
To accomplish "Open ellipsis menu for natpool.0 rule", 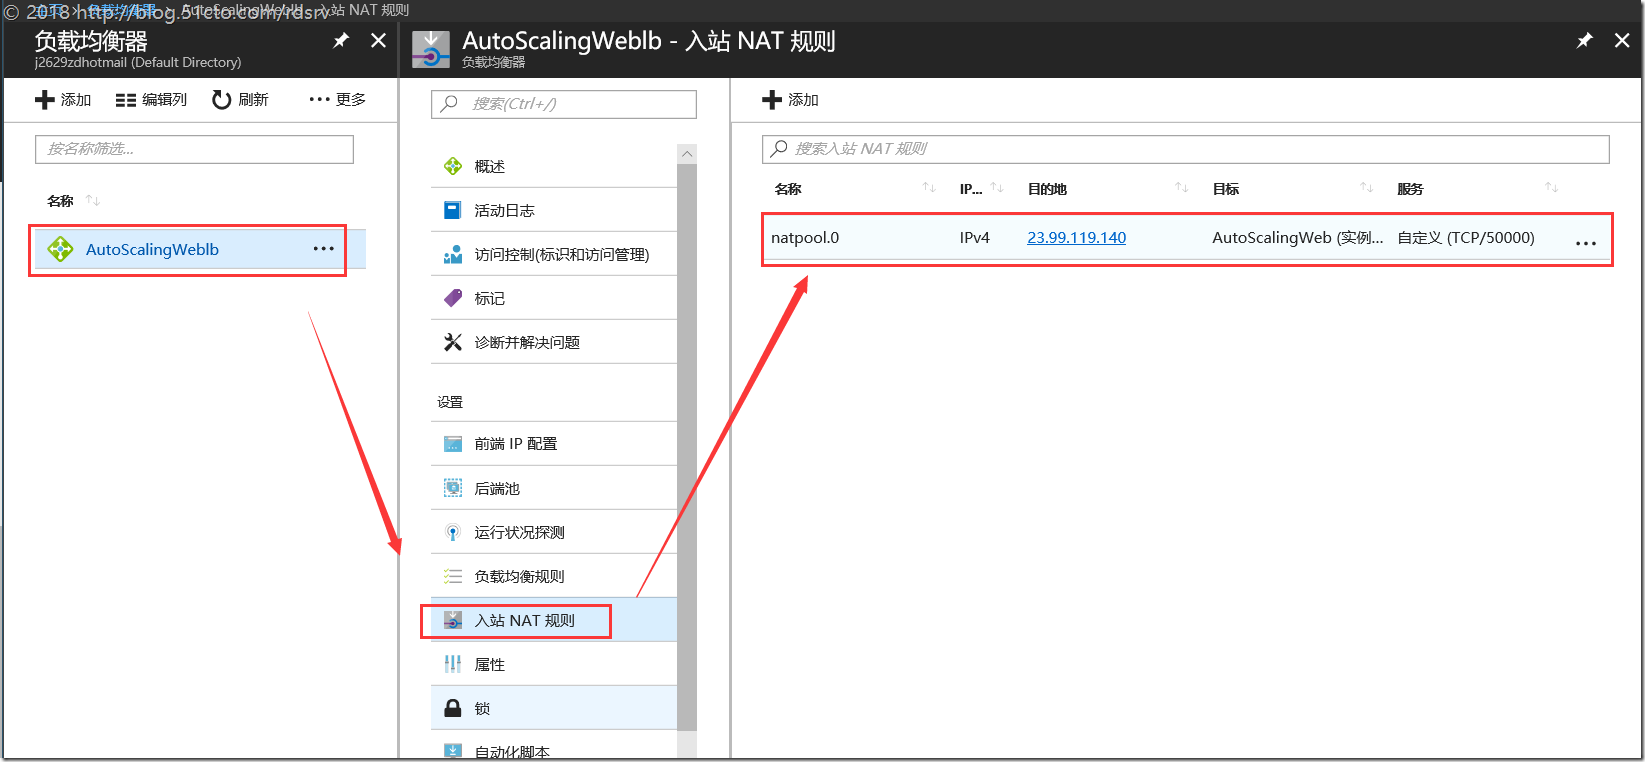I will [1586, 243].
